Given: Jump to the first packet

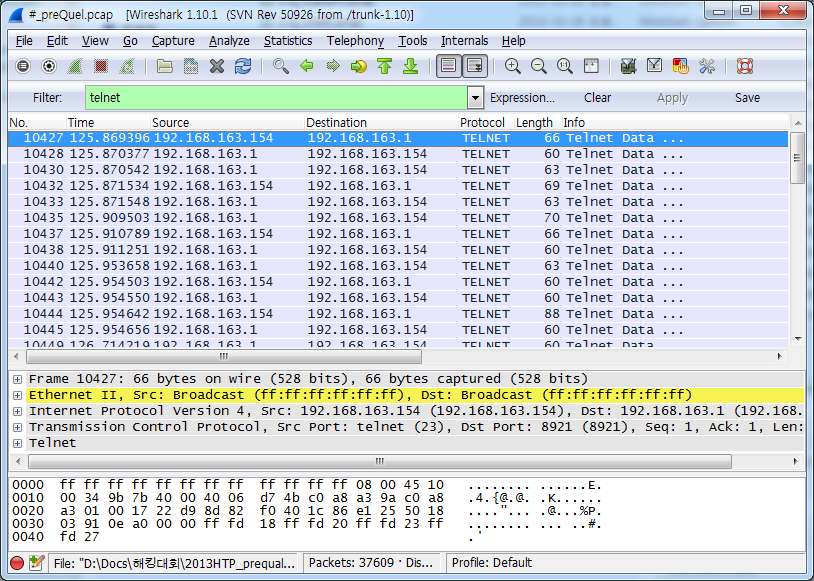Looking at the screenshot, I should [x=384, y=66].
